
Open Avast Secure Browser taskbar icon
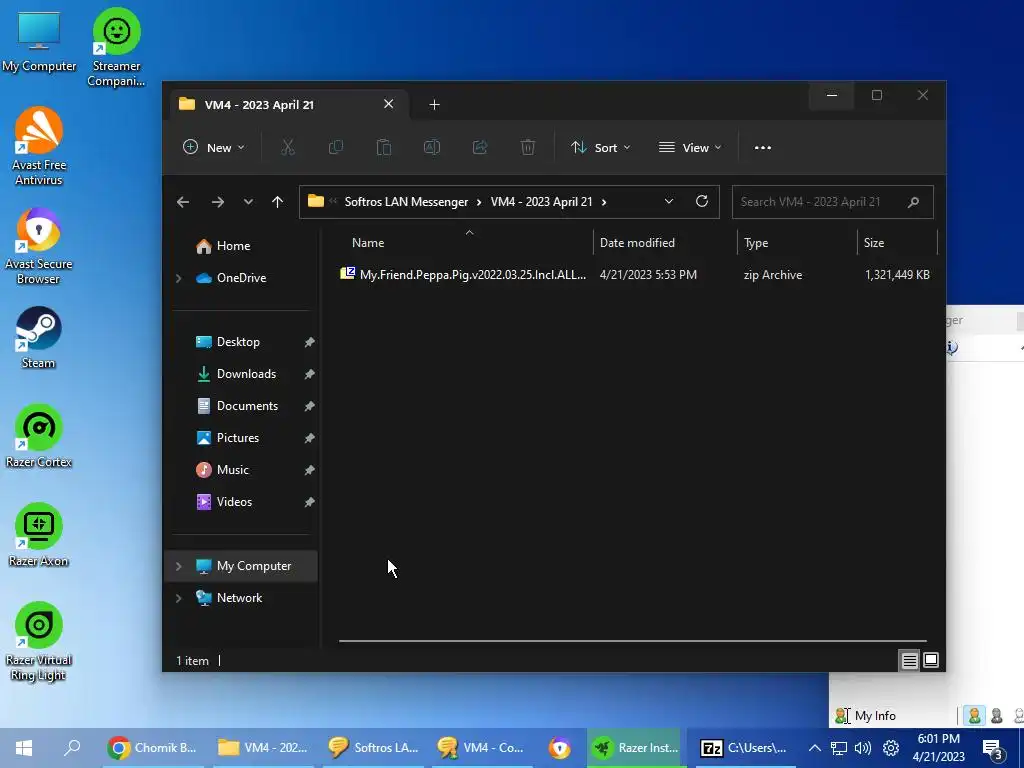click(559, 748)
